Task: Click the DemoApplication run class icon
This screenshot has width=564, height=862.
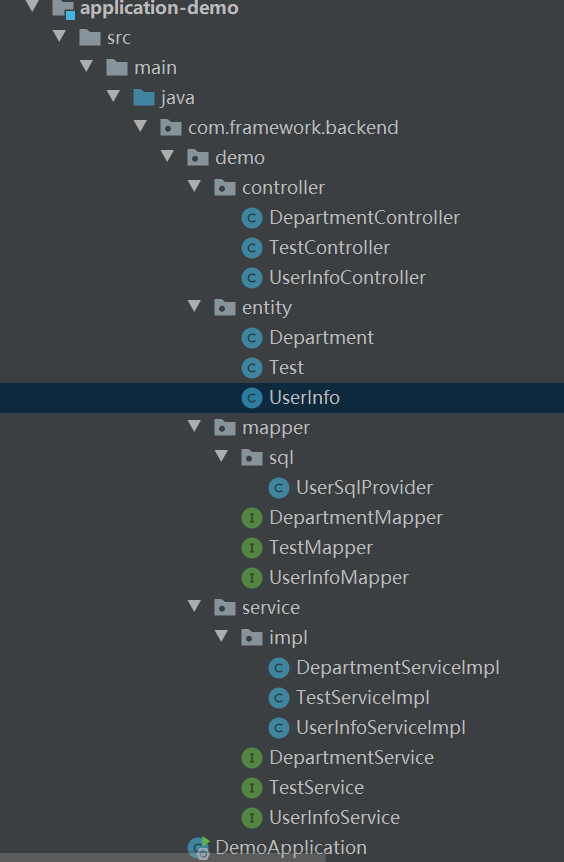Action: 199,848
